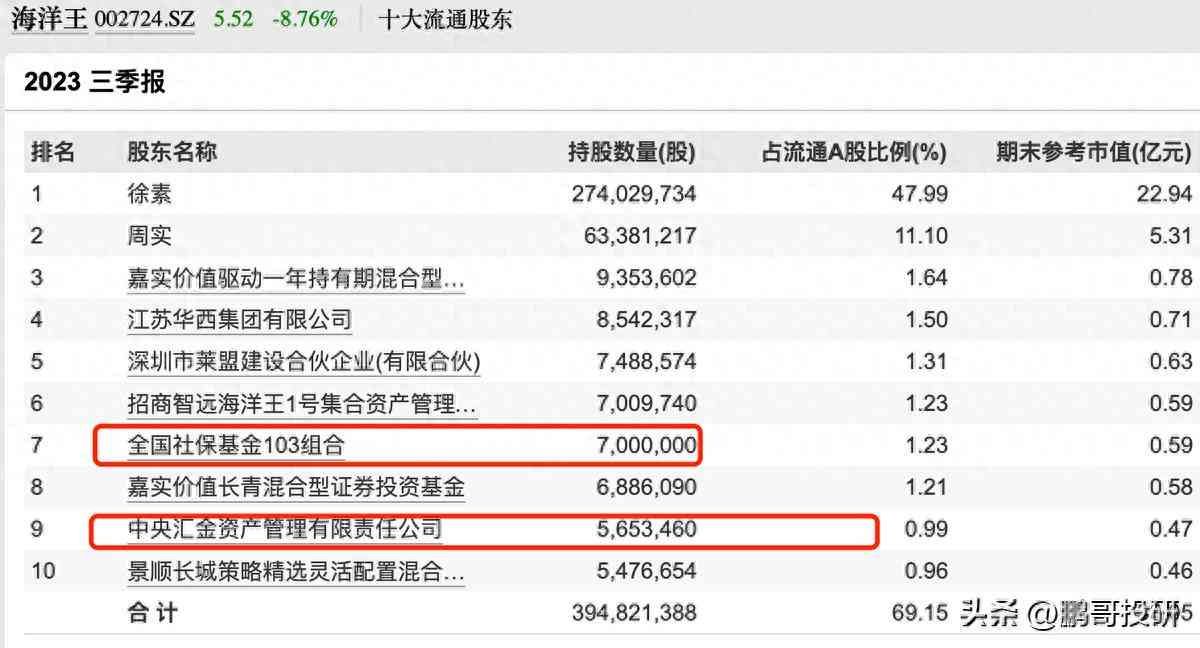This screenshot has height=648, width=1200.
Task: Open 嘉实价值驱动一年持有期混合型 fund link
Action: coord(296,278)
